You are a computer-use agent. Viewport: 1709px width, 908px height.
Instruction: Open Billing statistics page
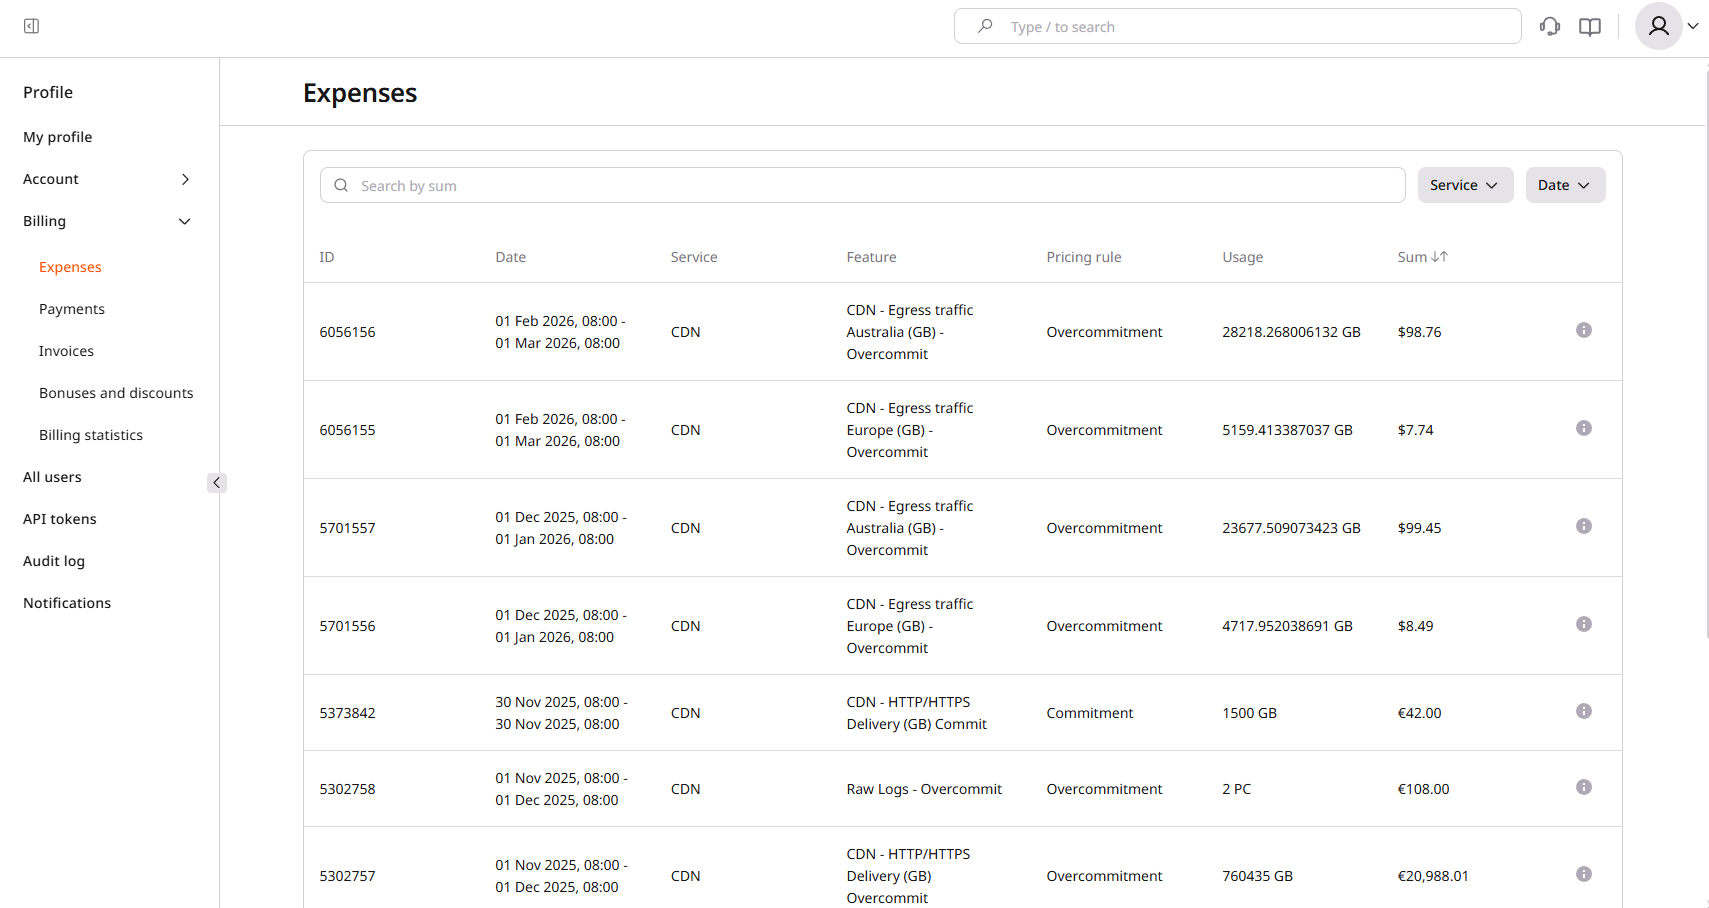click(91, 435)
